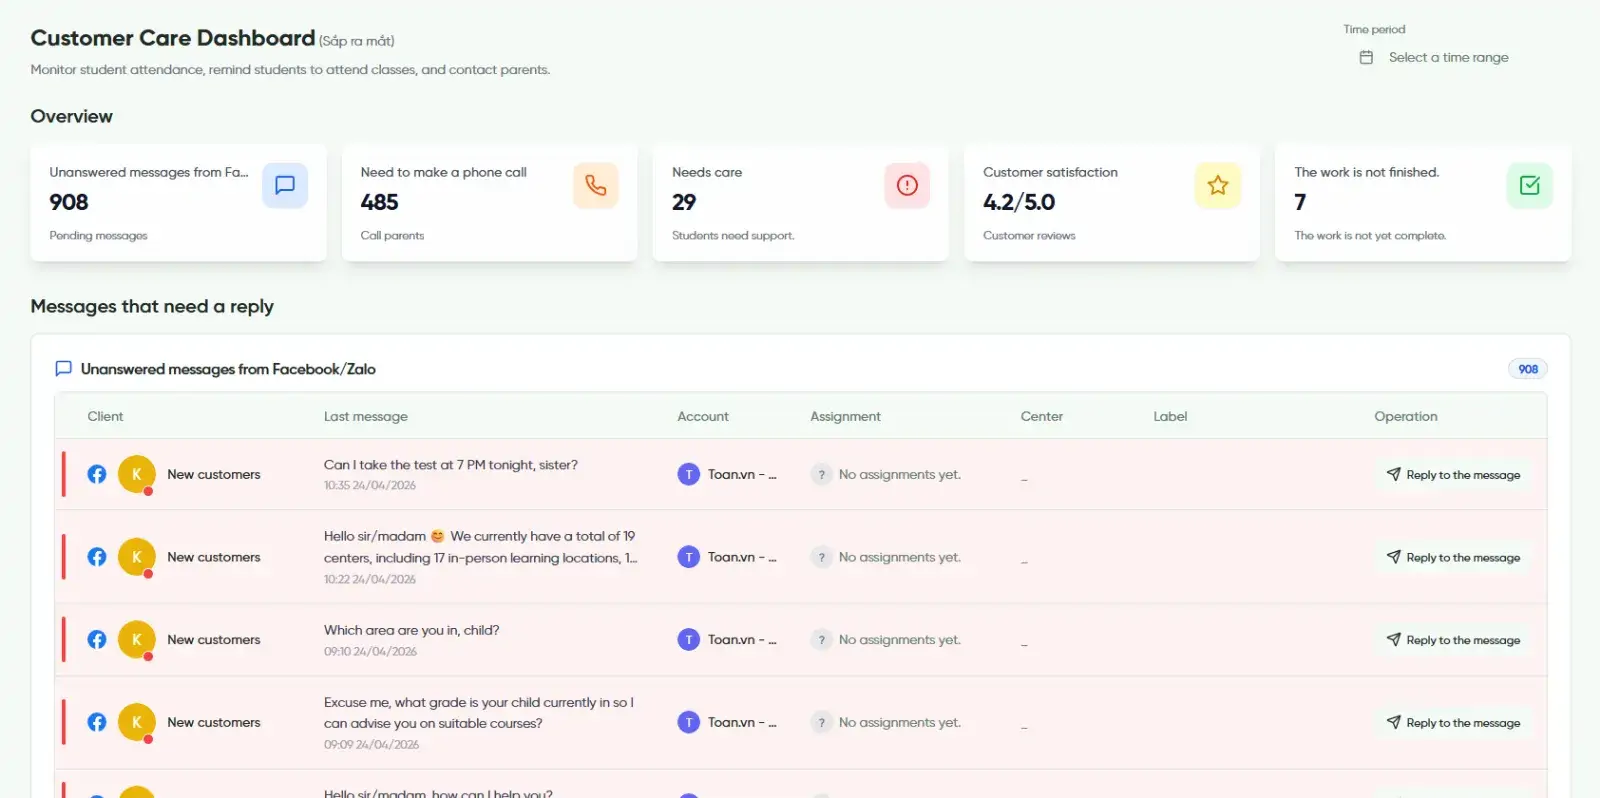
Task: Click the 'Messages that need a reply' heading
Action: [x=152, y=306]
